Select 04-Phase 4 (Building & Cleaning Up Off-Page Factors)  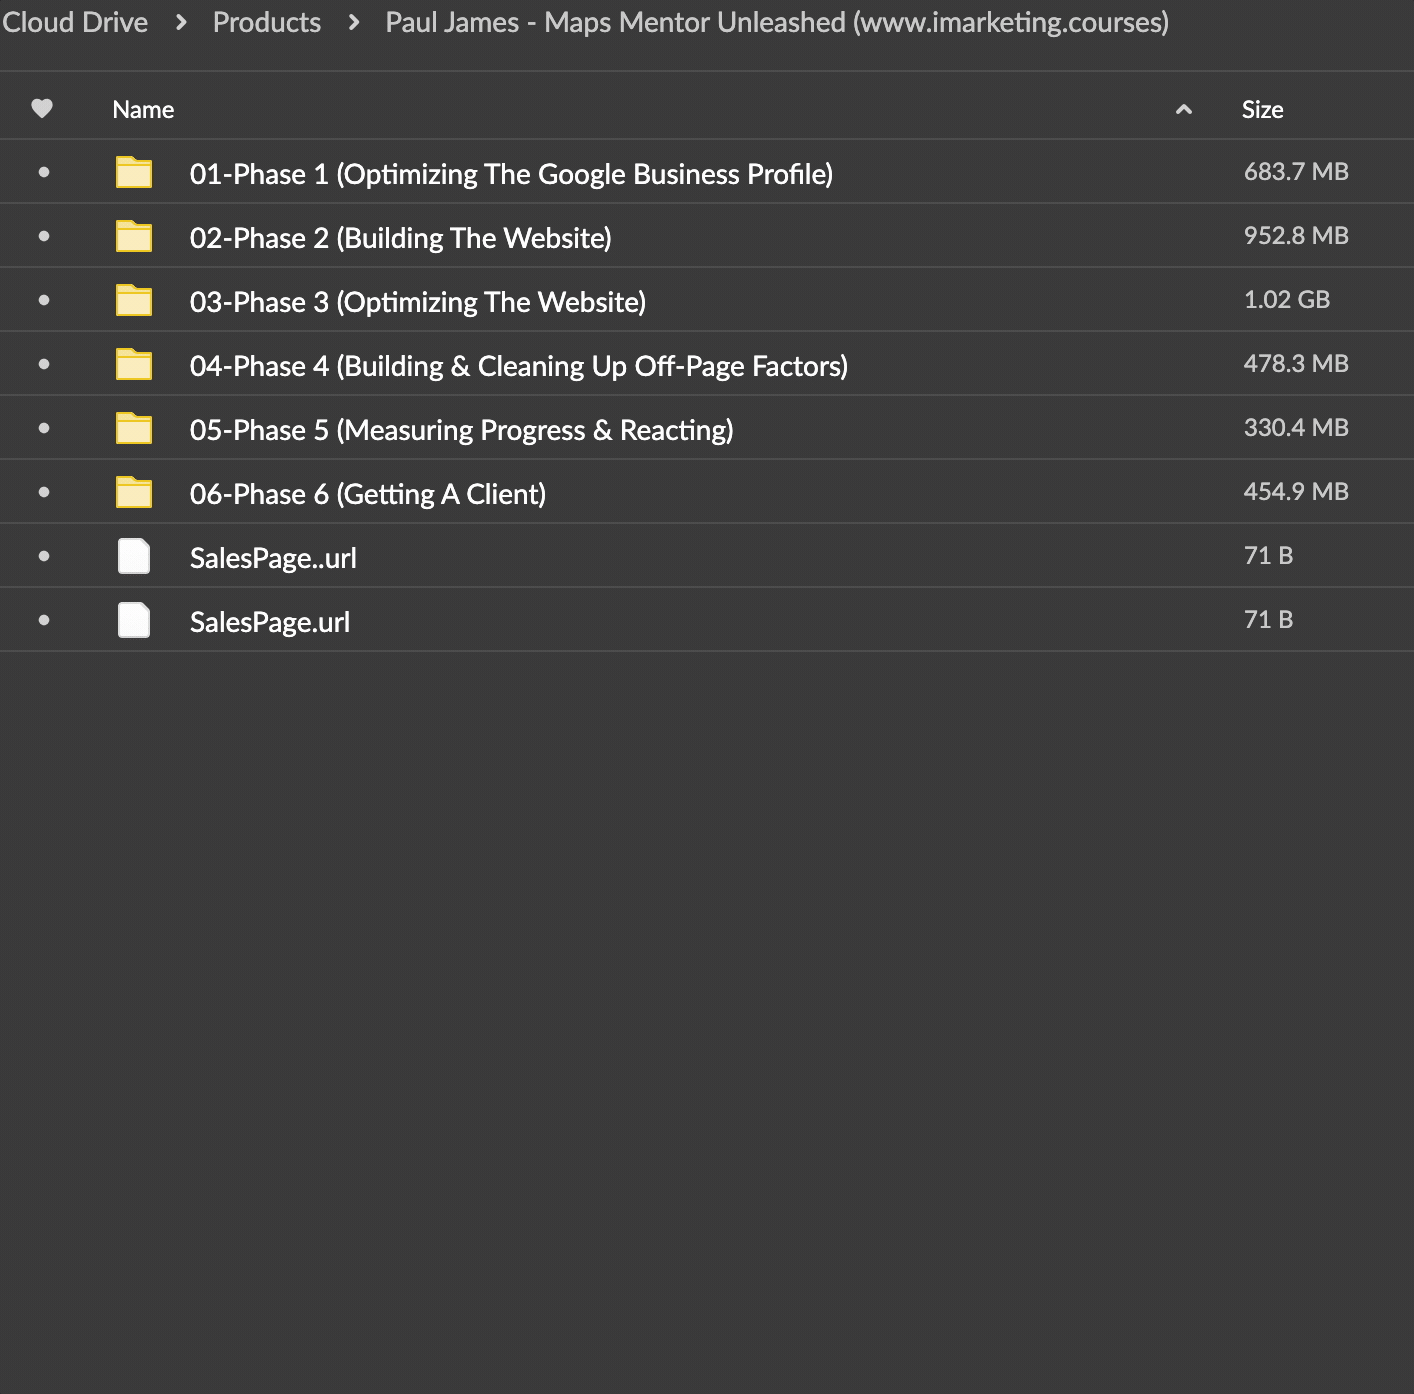tap(519, 366)
